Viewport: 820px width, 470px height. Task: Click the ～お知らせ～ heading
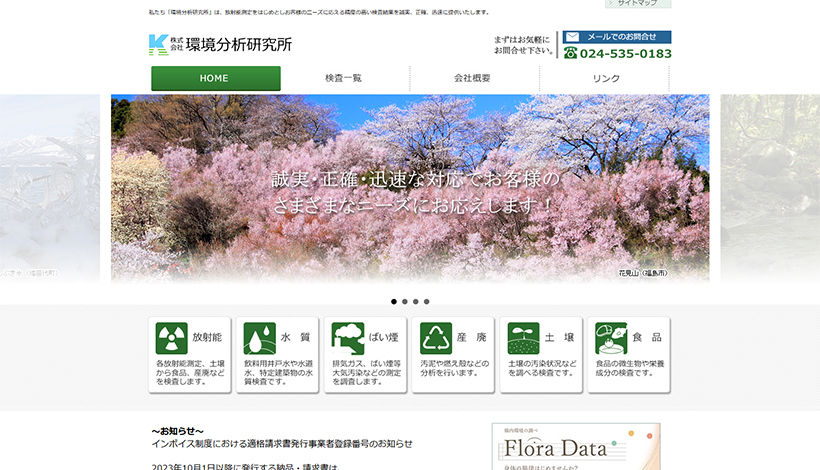177,431
